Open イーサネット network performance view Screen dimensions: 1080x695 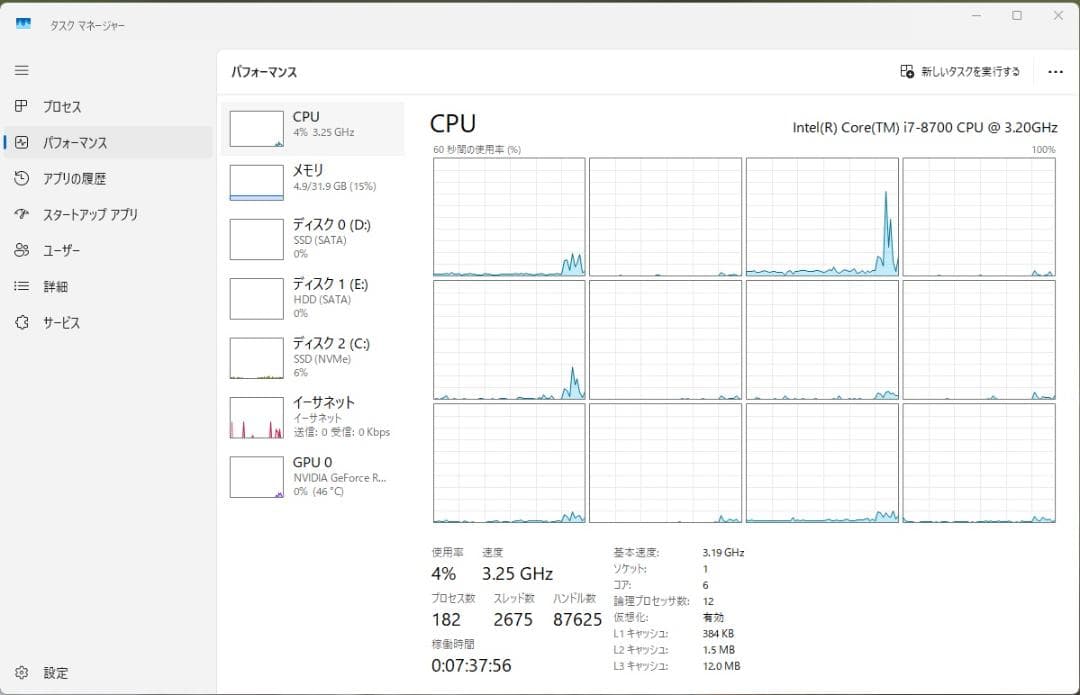[310, 417]
